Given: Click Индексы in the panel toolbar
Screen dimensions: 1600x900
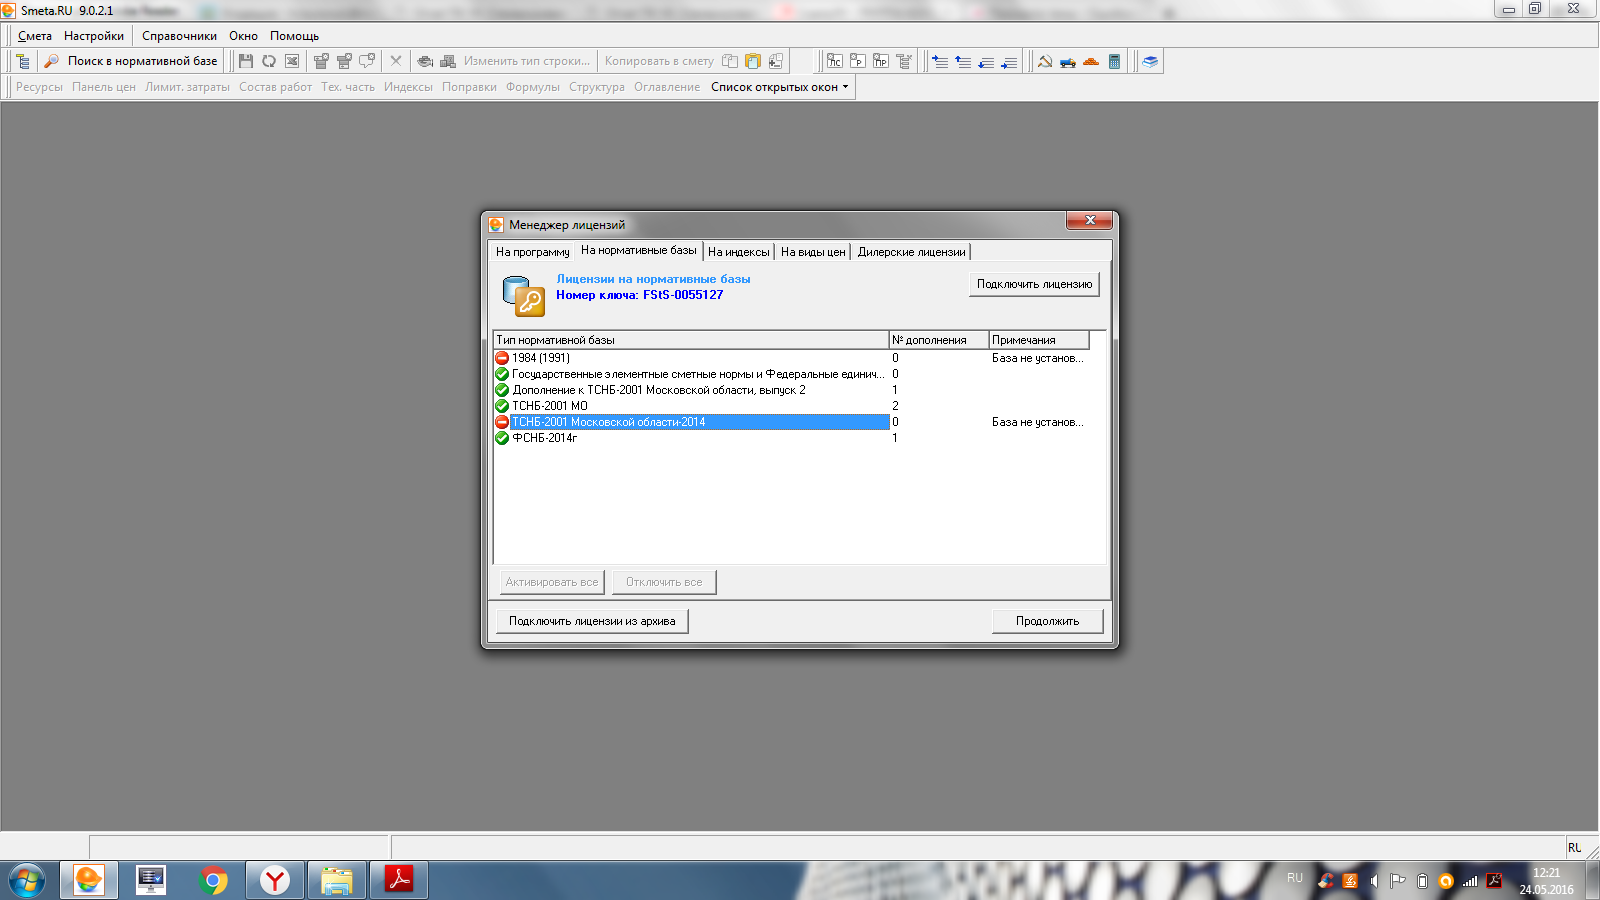Looking at the screenshot, I should point(408,87).
